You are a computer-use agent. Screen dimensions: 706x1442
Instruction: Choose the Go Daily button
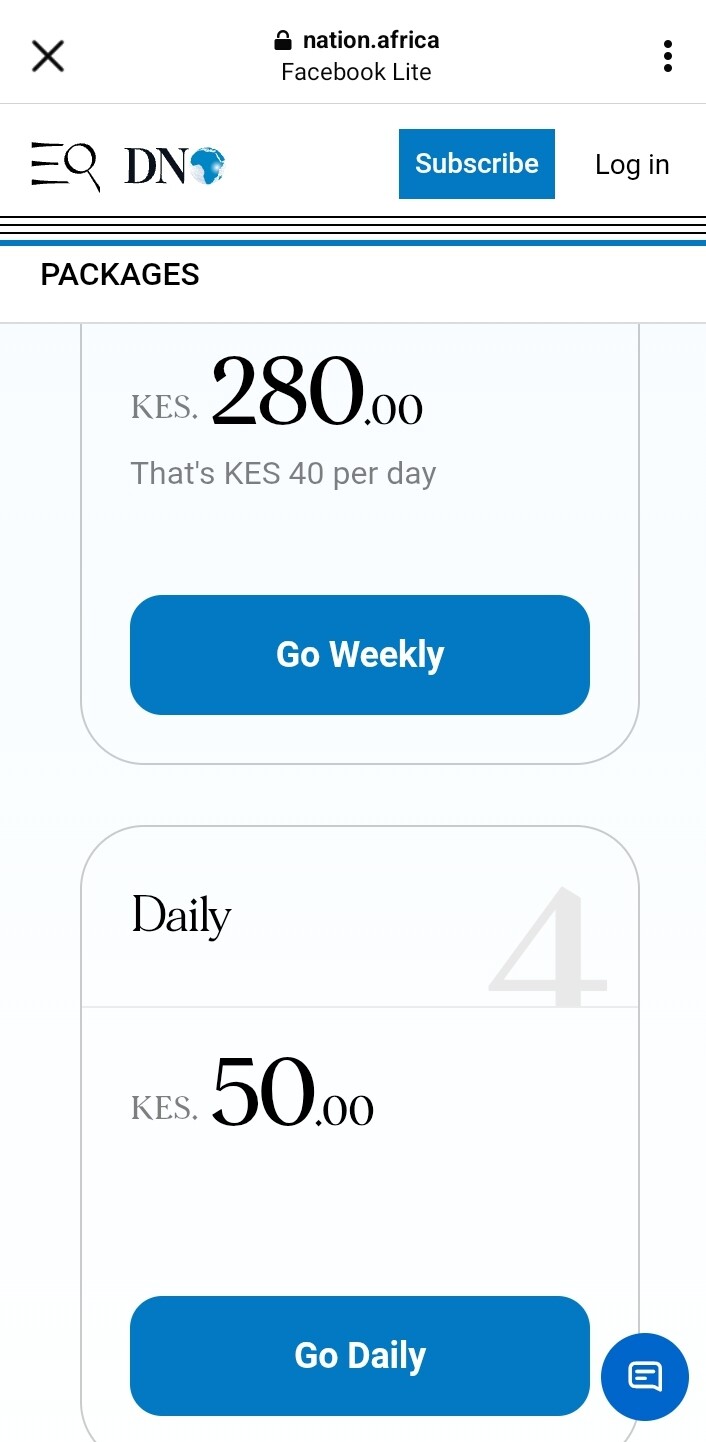360,1356
